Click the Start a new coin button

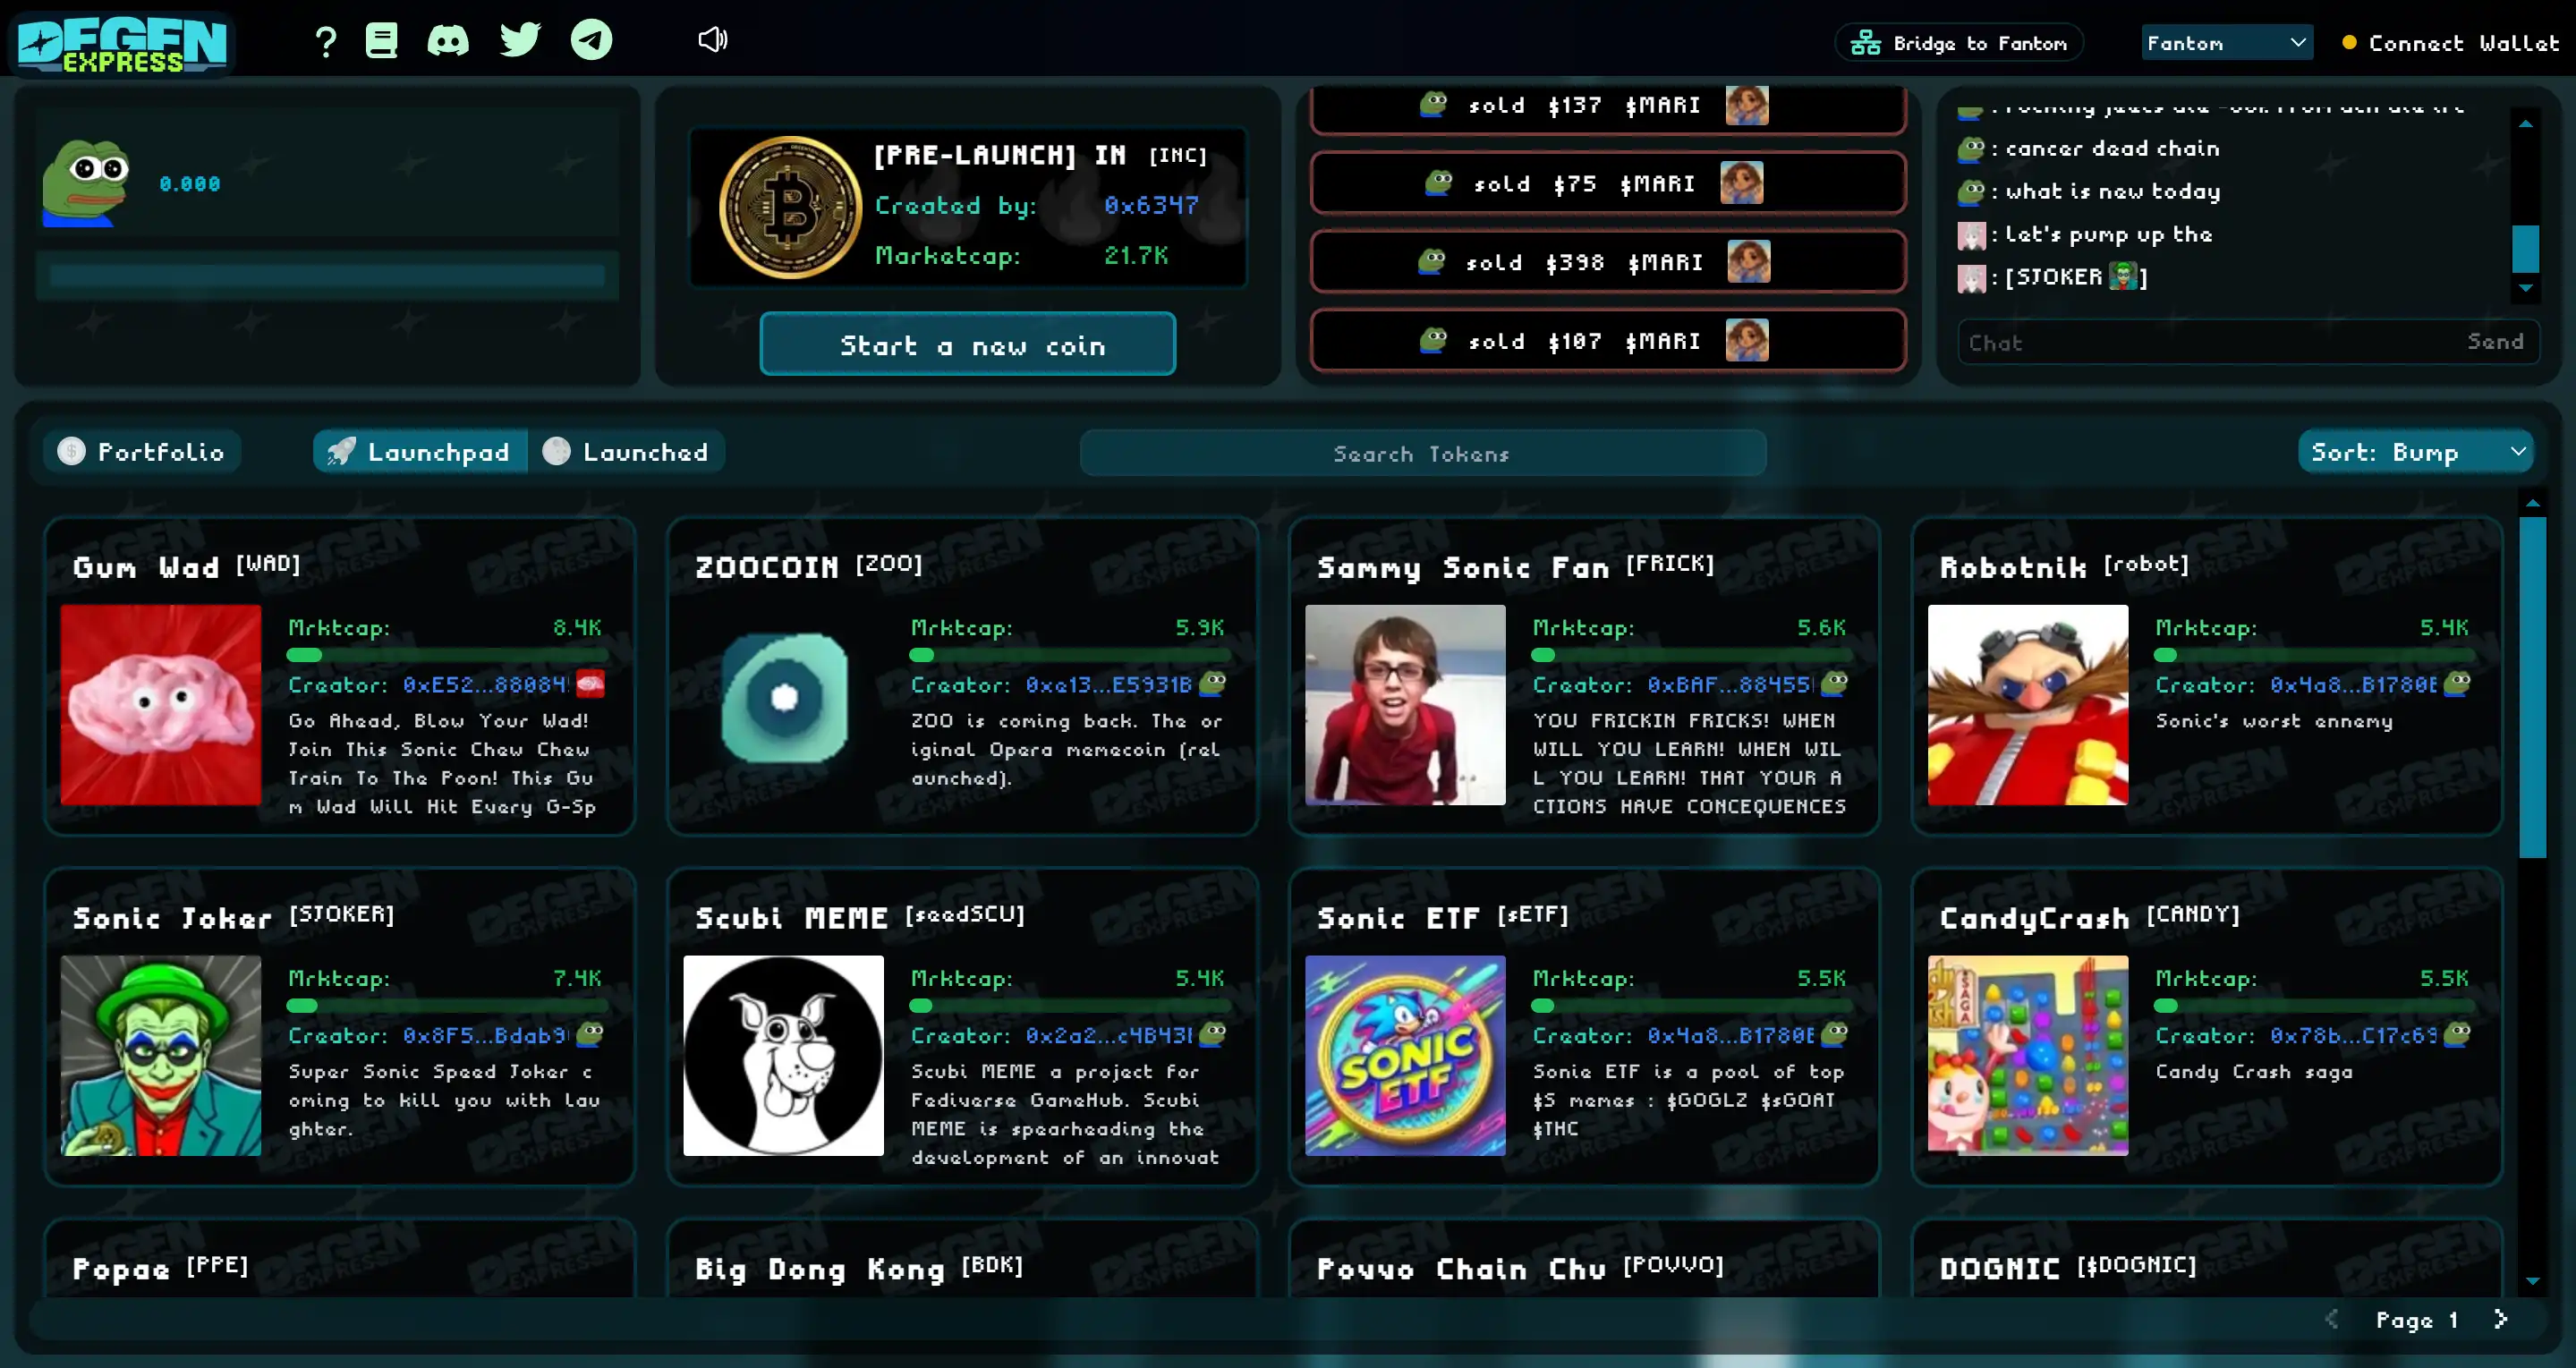pyautogui.click(x=967, y=345)
